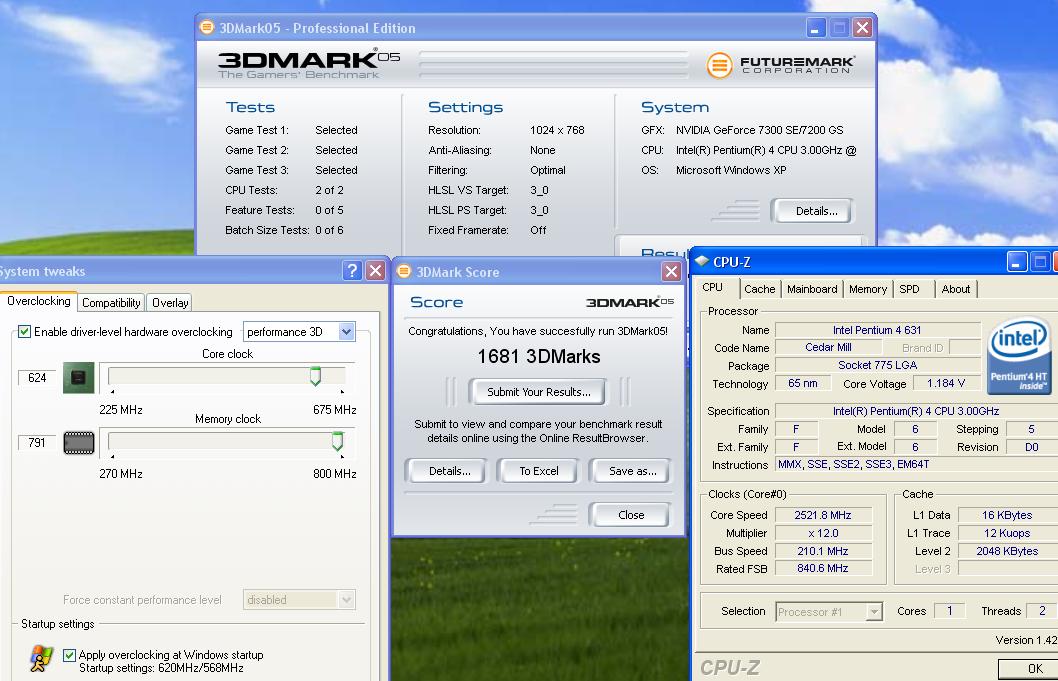1058x681 pixels.
Task: Click Close button in 3DMark Score
Action: (x=631, y=515)
